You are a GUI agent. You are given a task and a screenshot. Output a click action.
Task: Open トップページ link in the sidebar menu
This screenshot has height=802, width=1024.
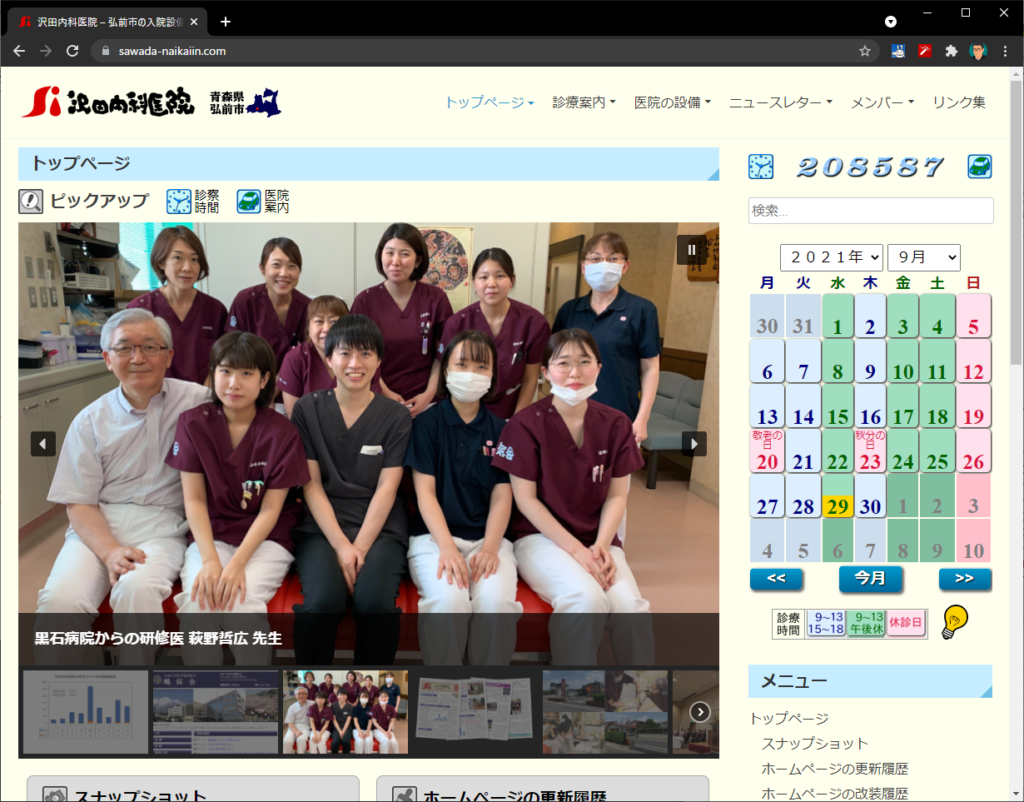[x=788, y=718]
